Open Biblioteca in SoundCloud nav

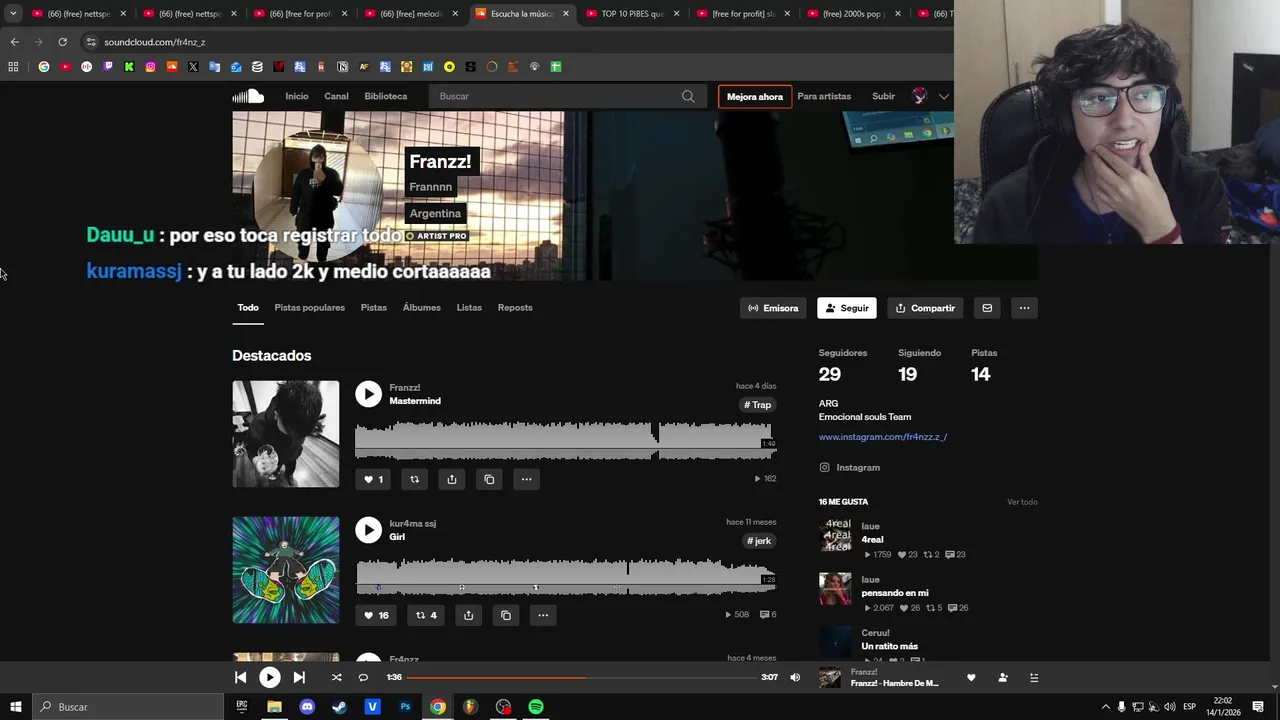[386, 96]
